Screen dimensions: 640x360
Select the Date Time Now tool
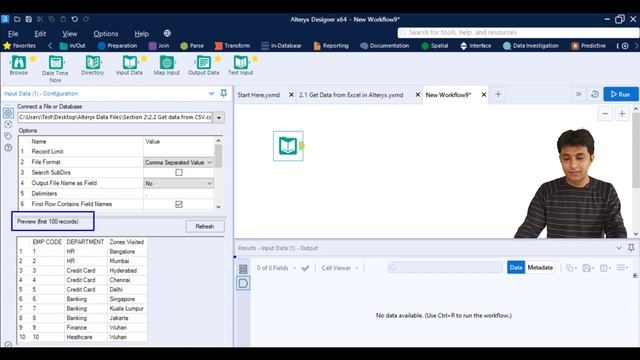coord(56,63)
